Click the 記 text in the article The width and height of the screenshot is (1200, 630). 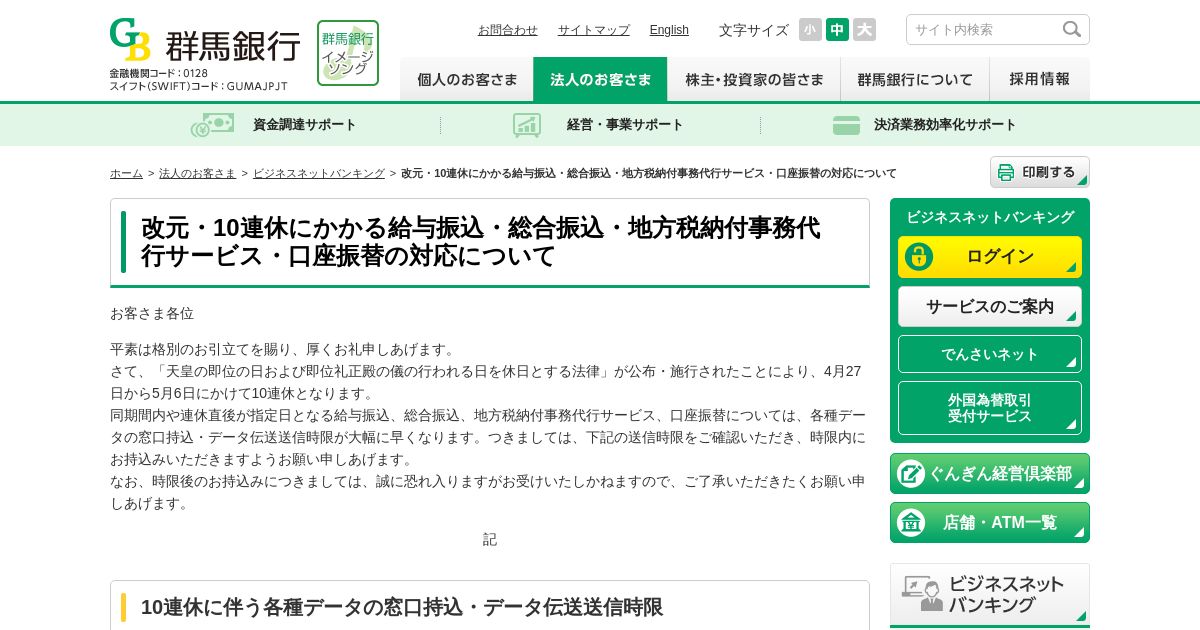click(490, 539)
